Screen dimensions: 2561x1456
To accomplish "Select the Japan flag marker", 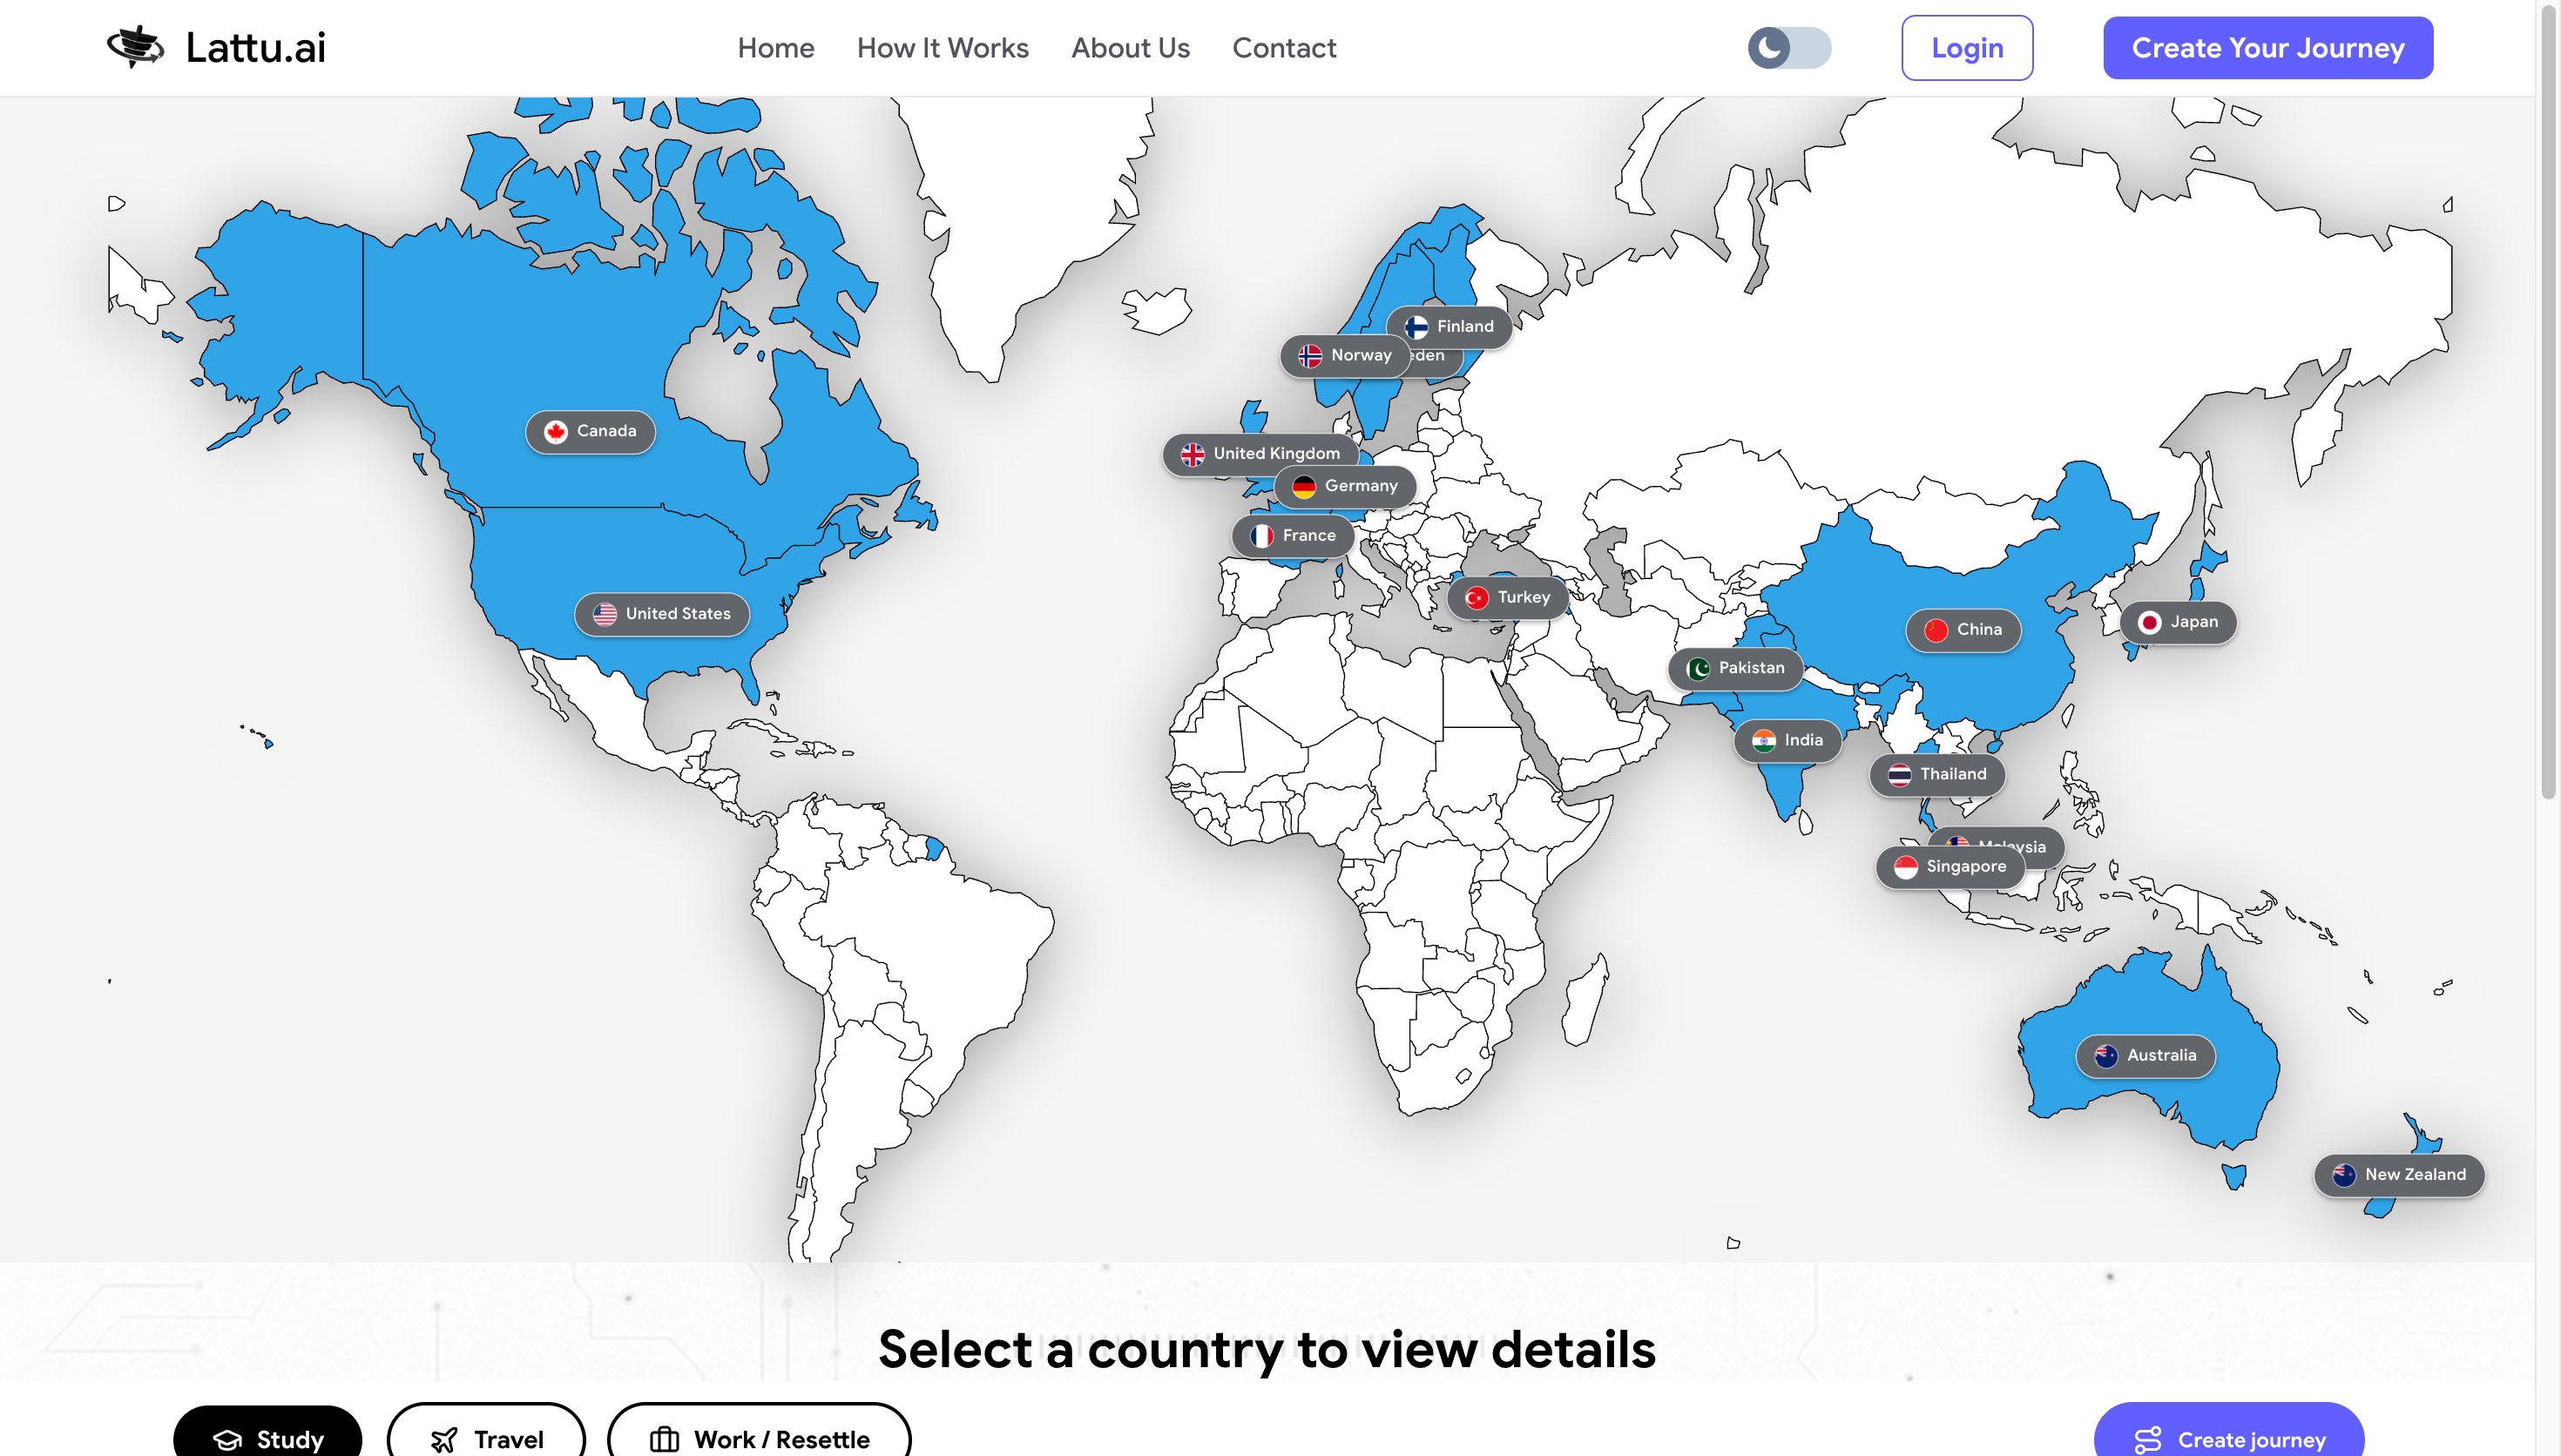I will pos(2177,622).
